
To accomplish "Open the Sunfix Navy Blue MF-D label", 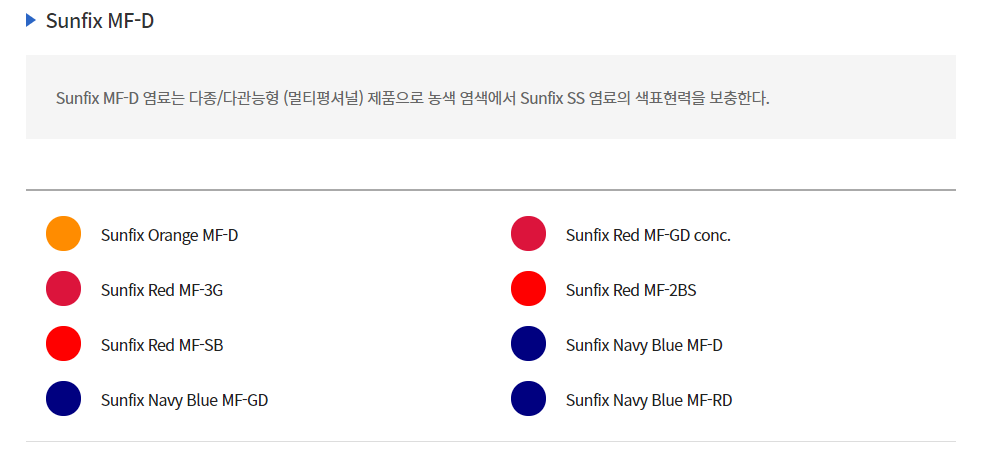I will (x=644, y=345).
